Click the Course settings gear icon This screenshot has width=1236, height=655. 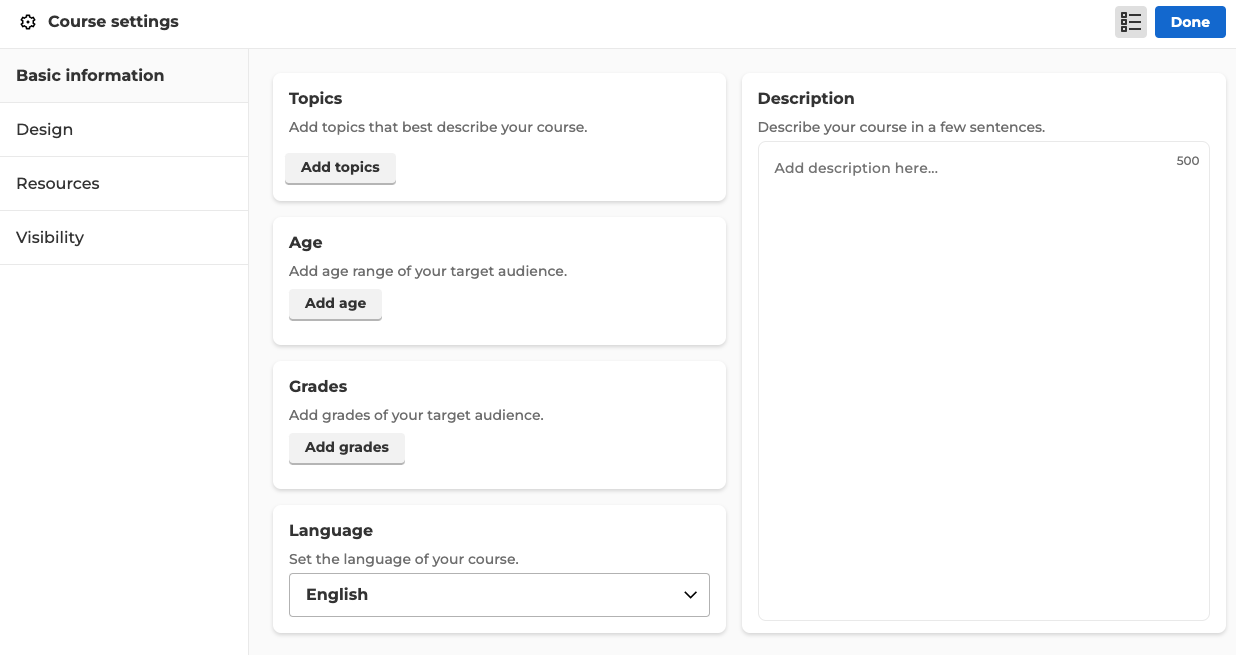pyautogui.click(x=28, y=22)
